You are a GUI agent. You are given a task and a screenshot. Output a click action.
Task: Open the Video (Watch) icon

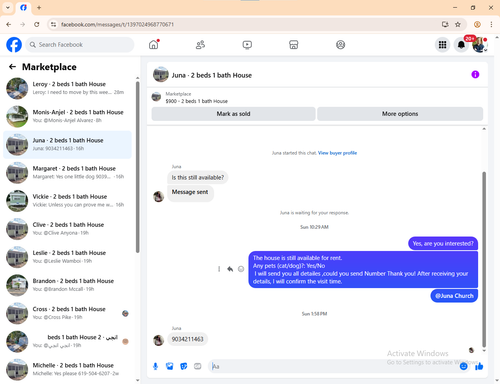247,45
